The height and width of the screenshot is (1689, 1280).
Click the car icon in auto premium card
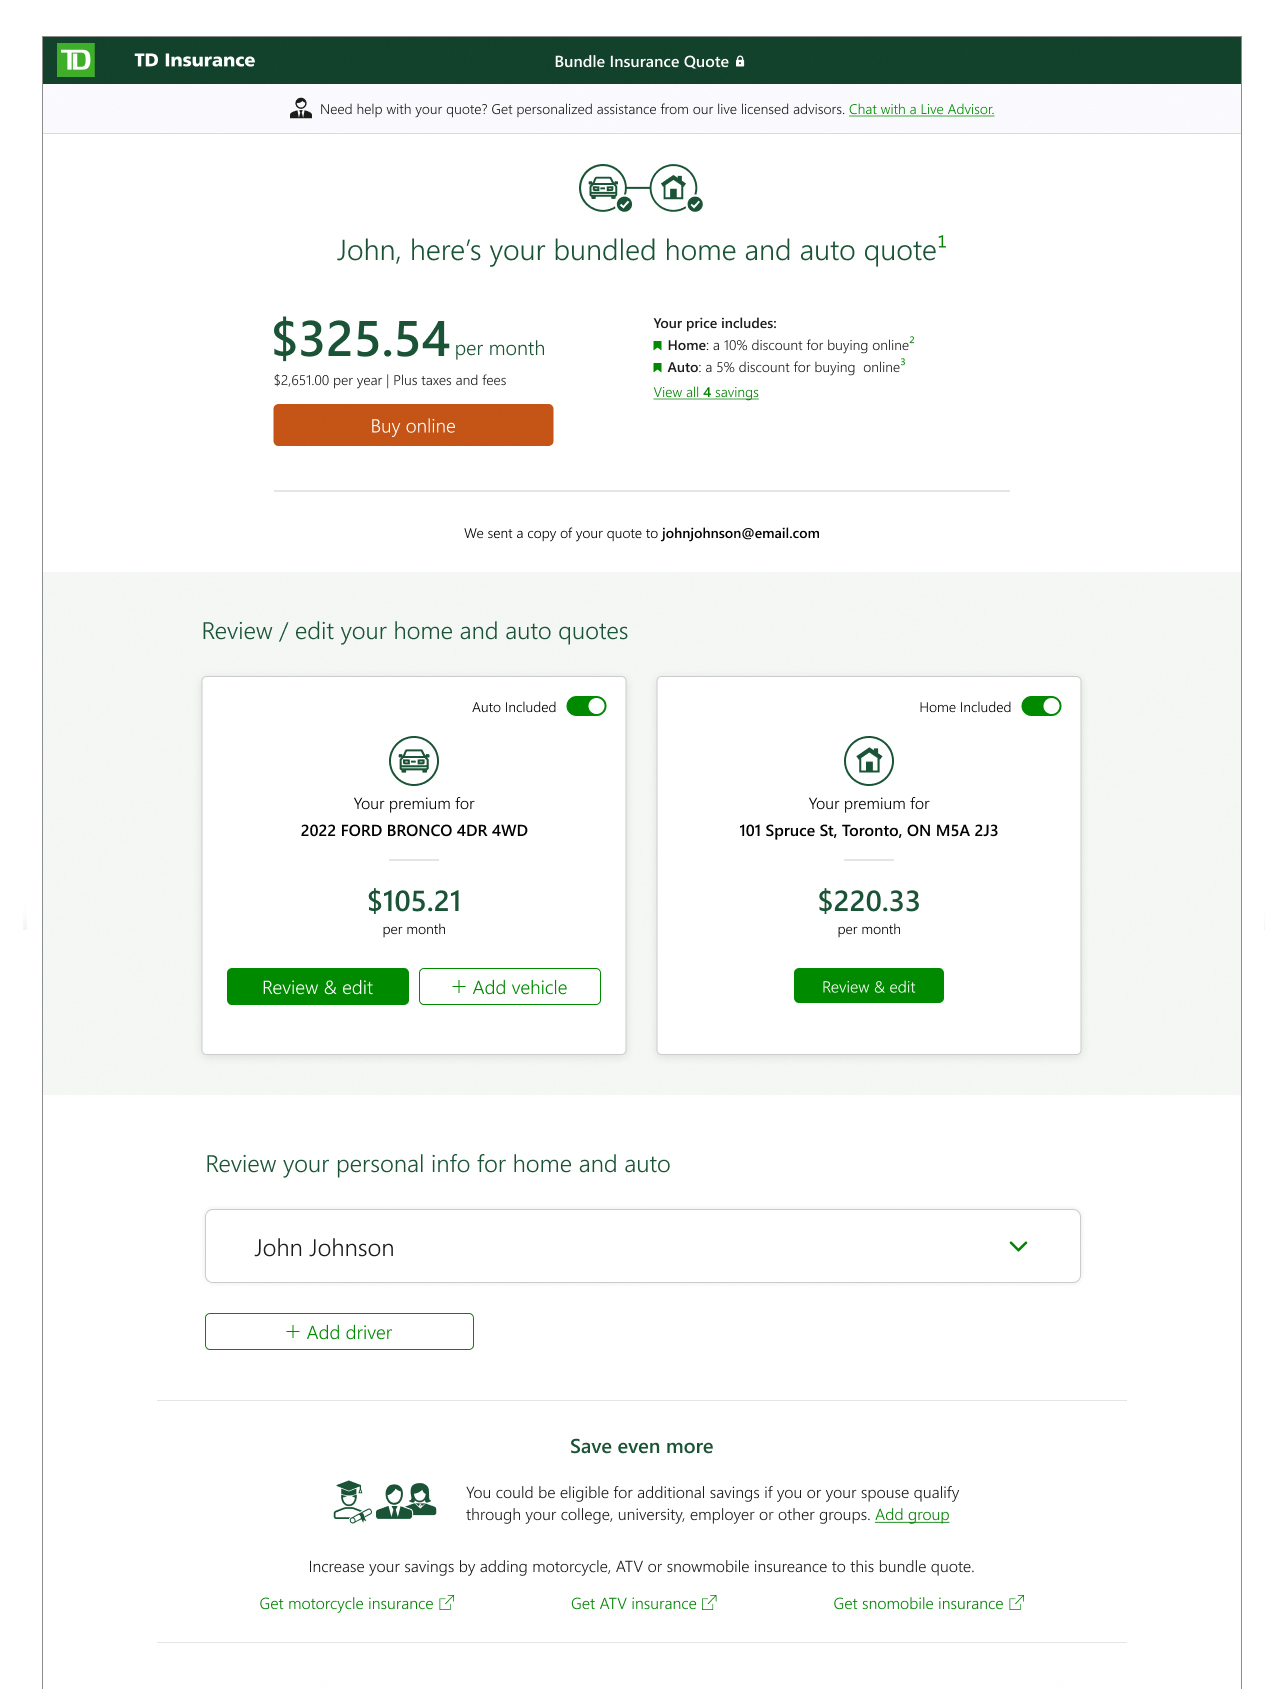[414, 761]
